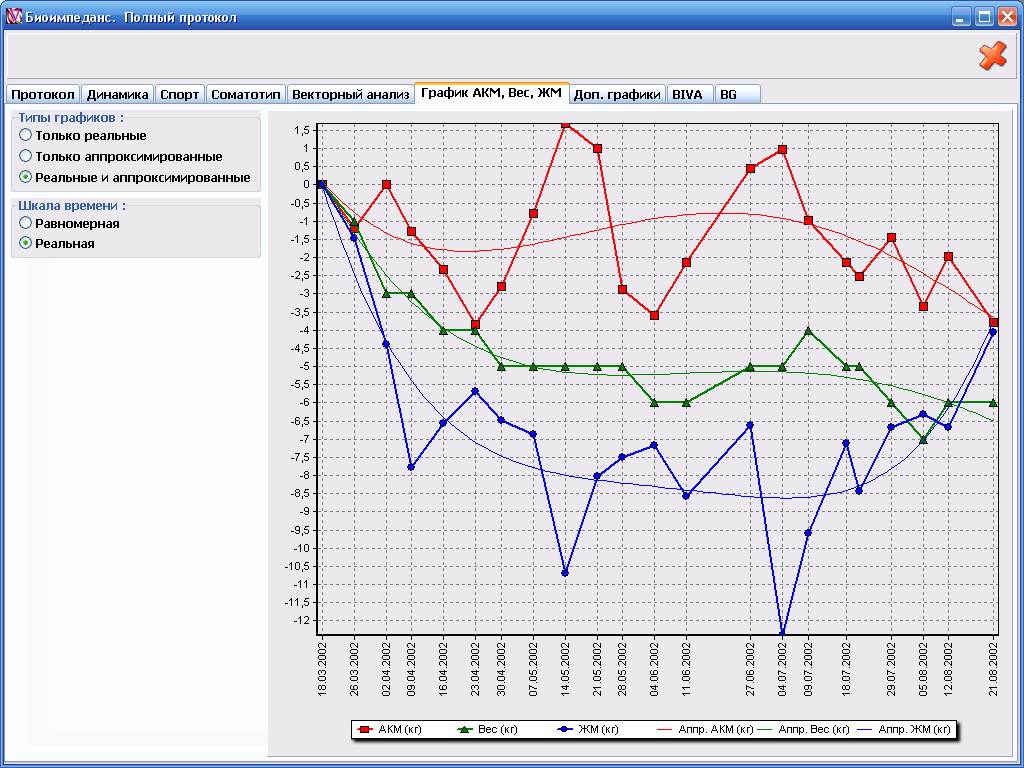Image resolution: width=1024 pixels, height=768 pixels.
Task: Open the Векторный анализ tab
Action: 350,94
